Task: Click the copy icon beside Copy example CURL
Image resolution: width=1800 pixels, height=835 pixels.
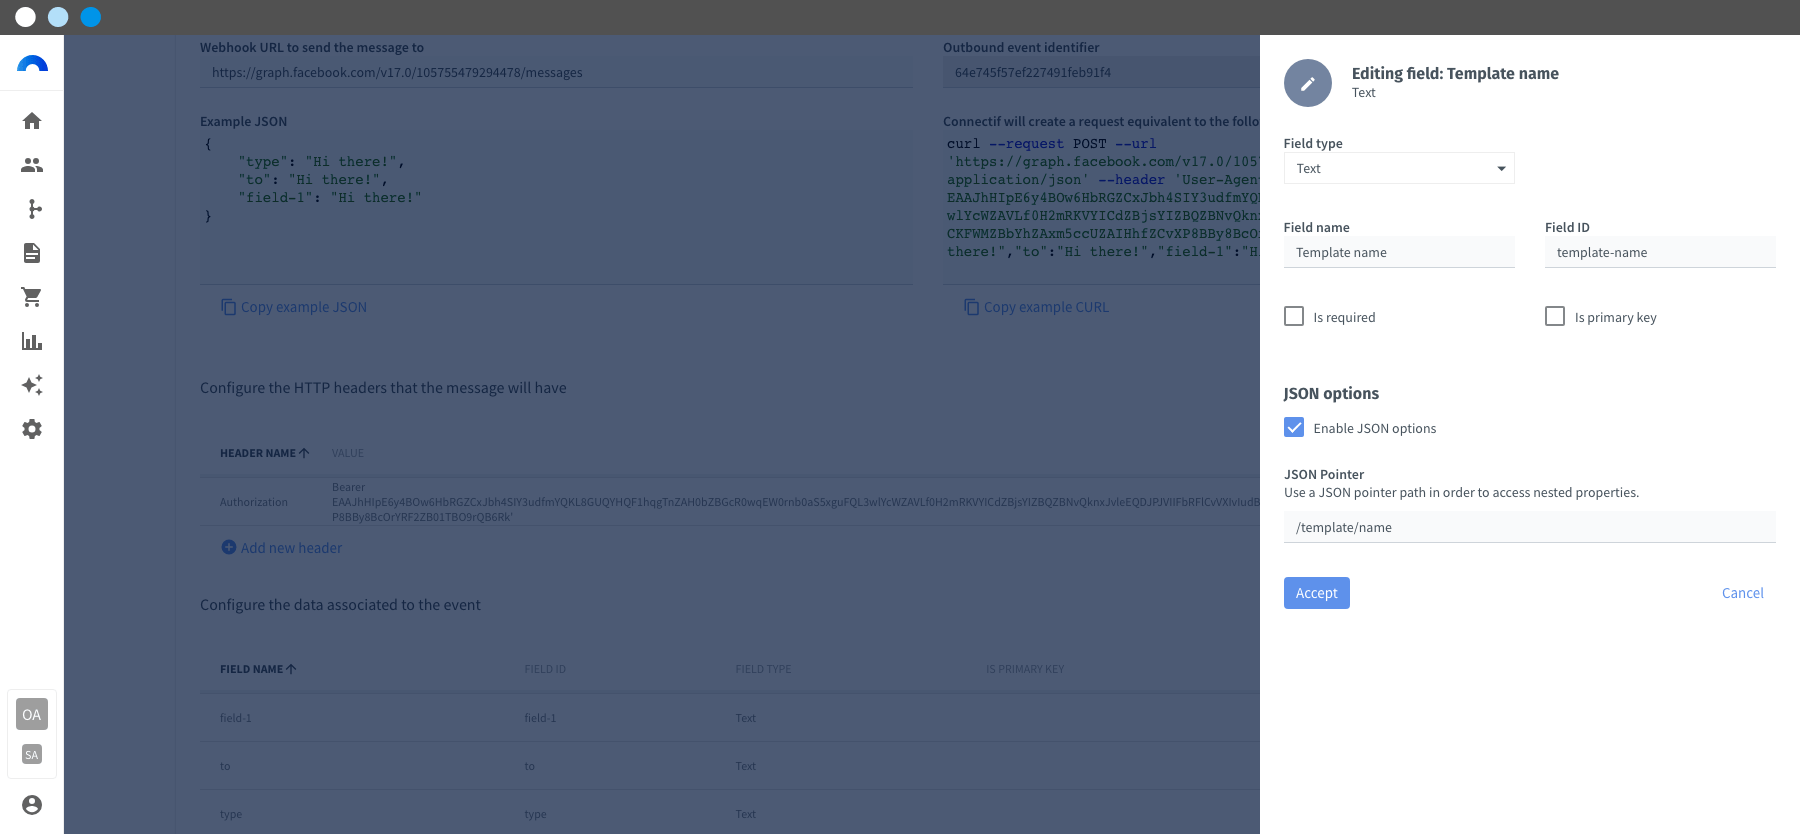Action: point(971,307)
